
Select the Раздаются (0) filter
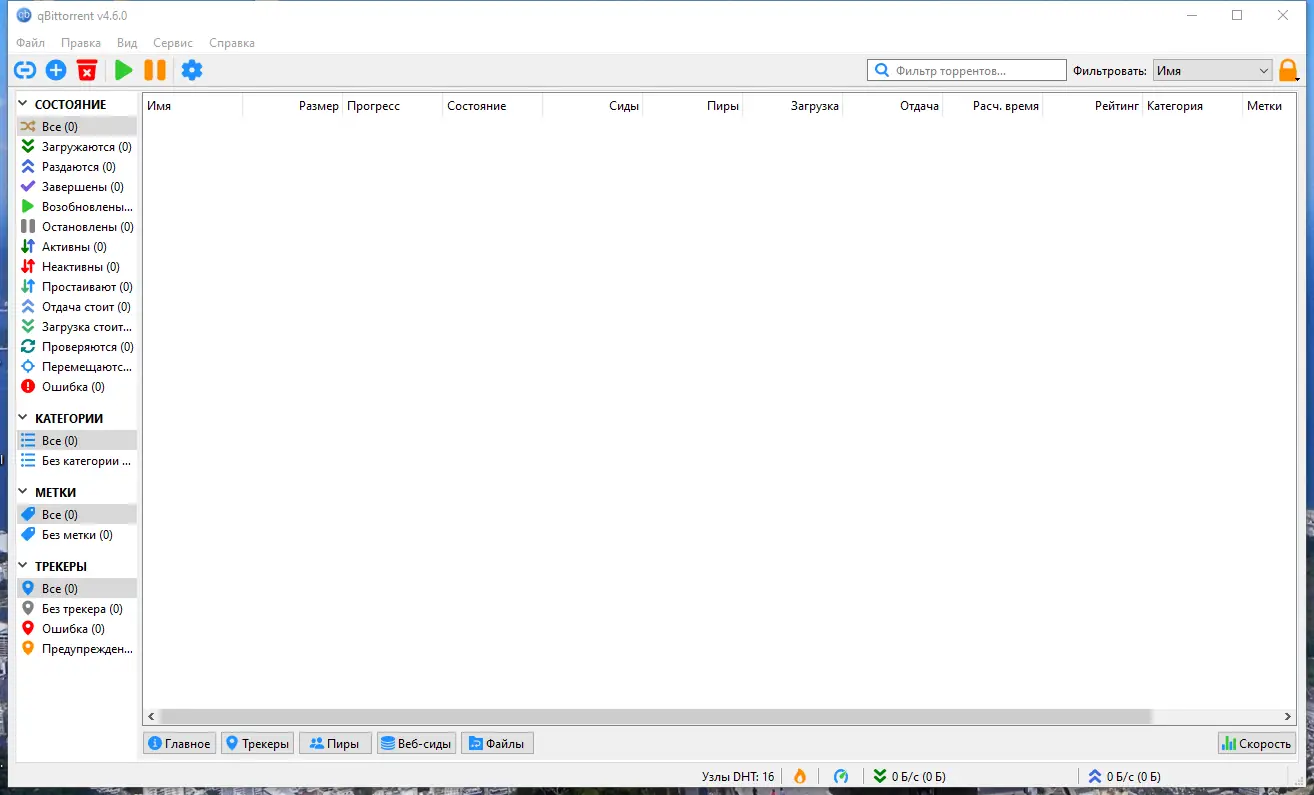77,167
